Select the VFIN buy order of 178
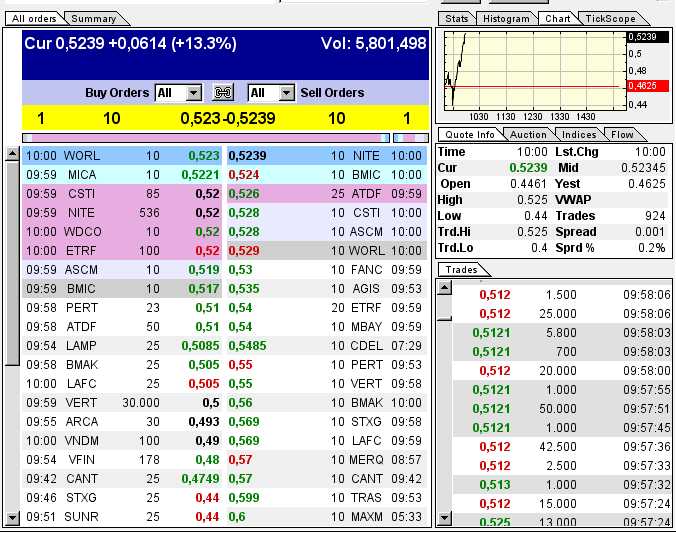The height and width of the screenshot is (533, 676). point(122,459)
